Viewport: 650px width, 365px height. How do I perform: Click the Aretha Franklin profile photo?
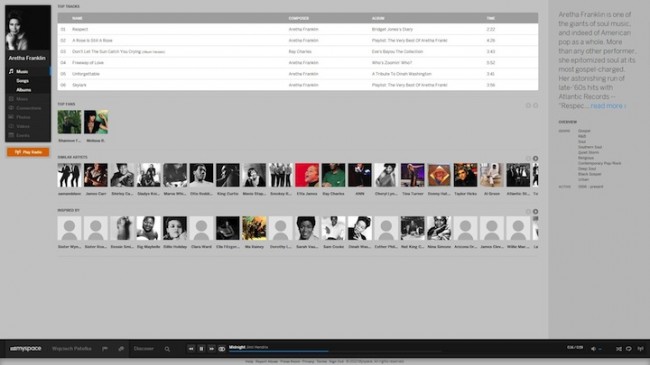[x=28, y=28]
